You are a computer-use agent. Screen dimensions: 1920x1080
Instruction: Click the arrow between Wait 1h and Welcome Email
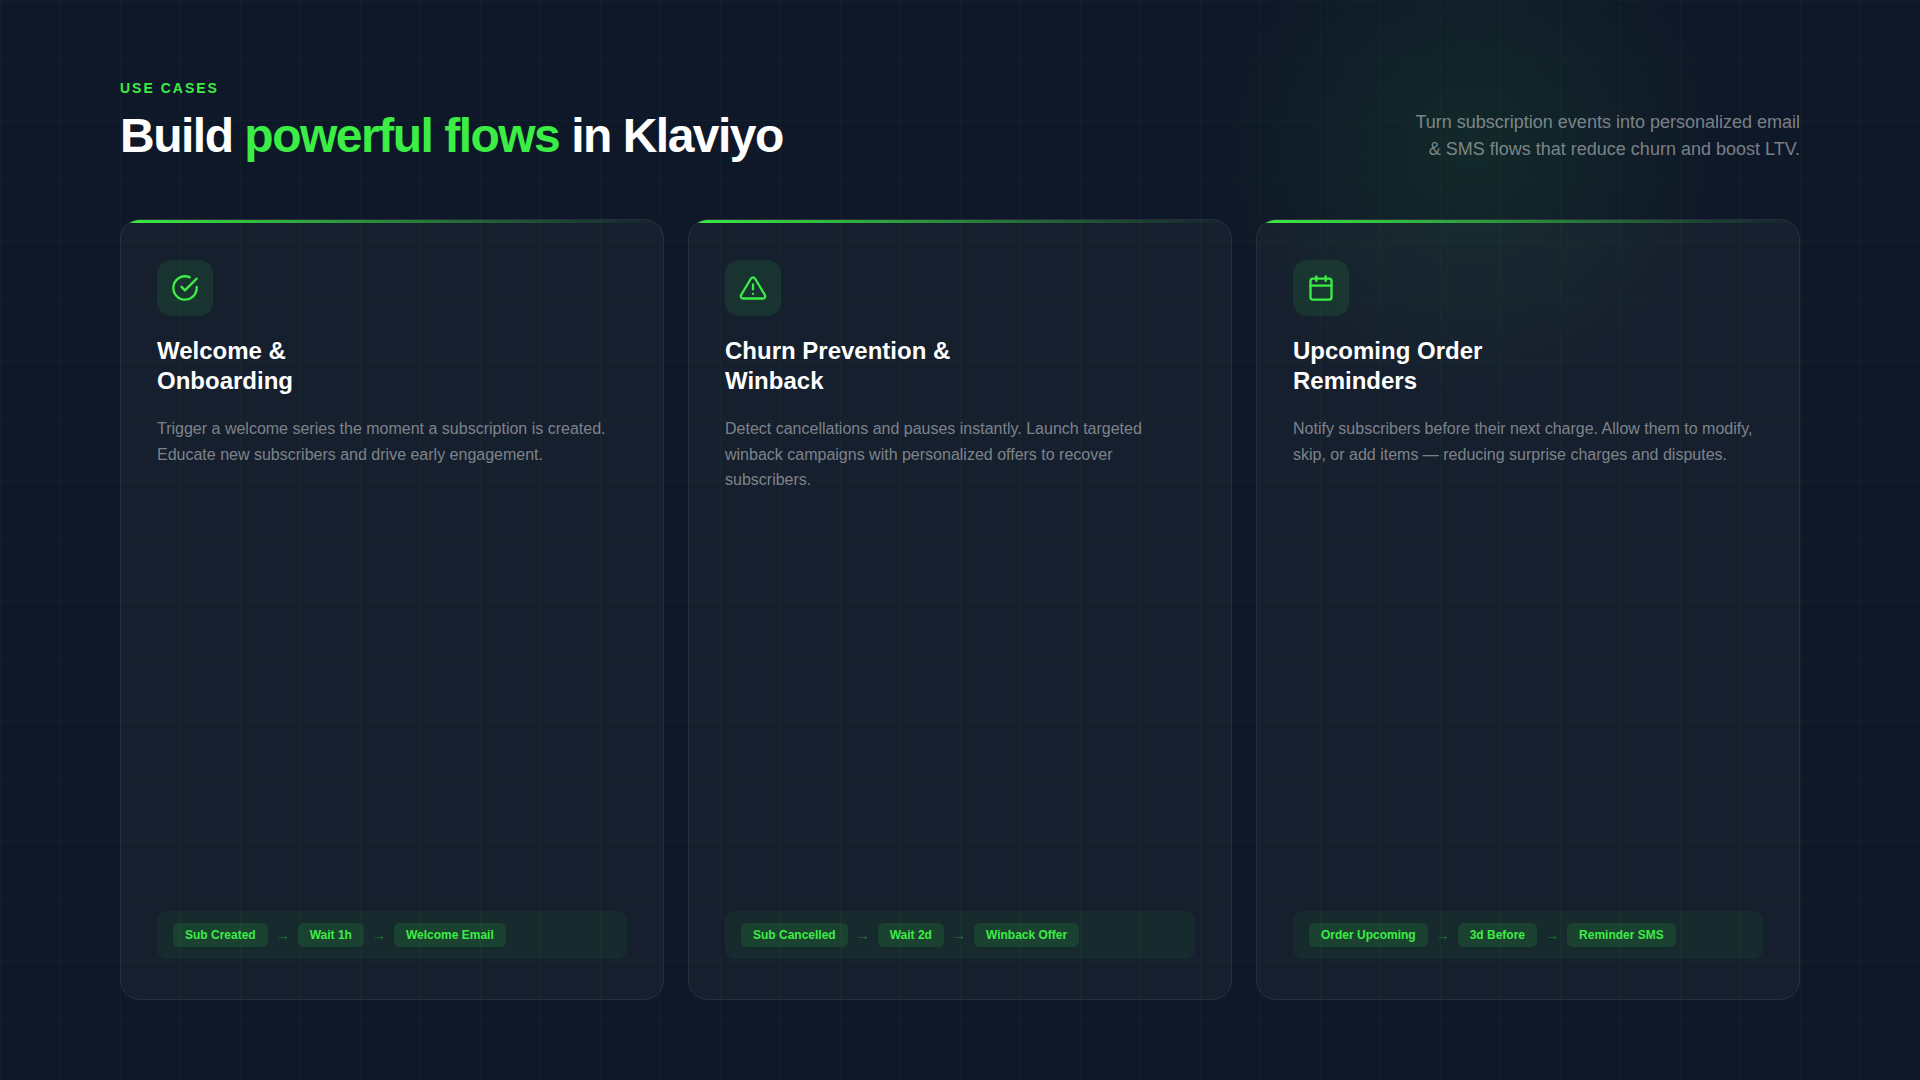[x=379, y=937]
